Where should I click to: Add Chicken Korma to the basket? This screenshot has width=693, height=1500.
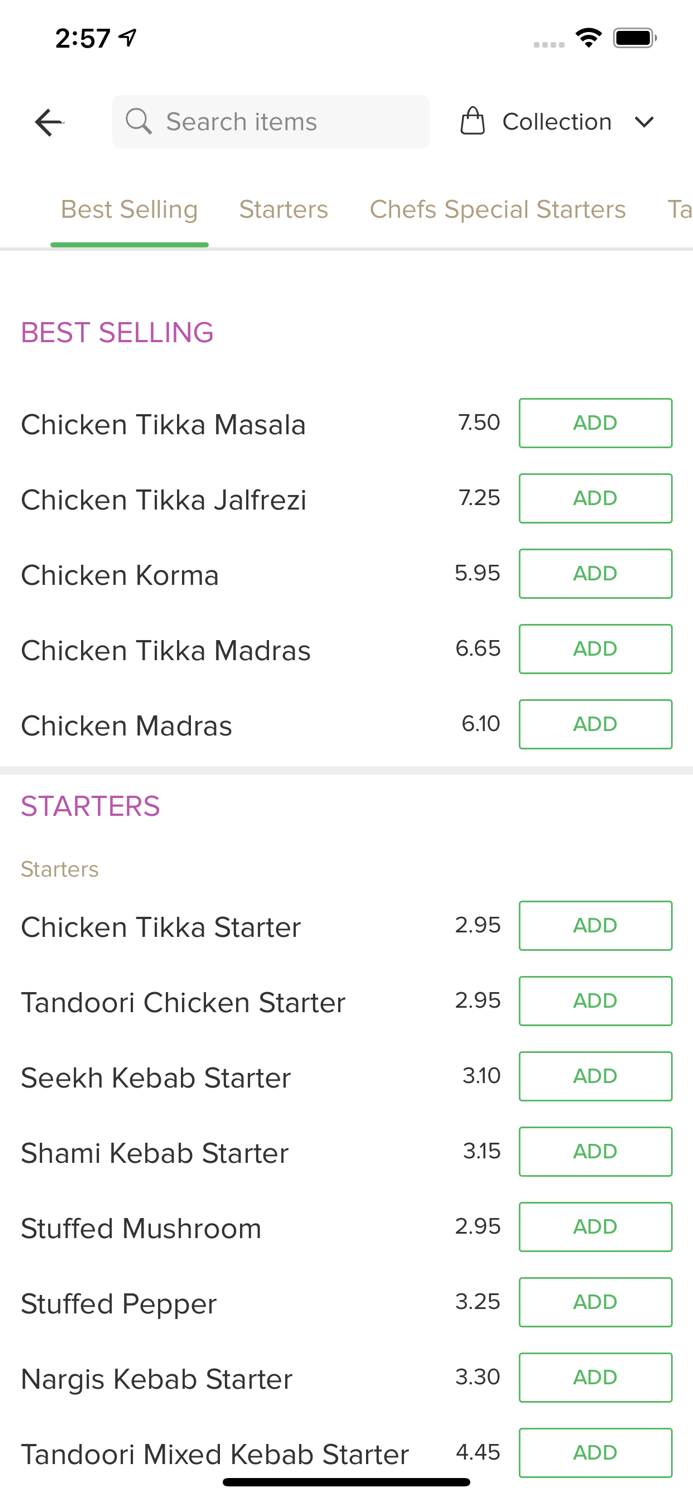595,574
